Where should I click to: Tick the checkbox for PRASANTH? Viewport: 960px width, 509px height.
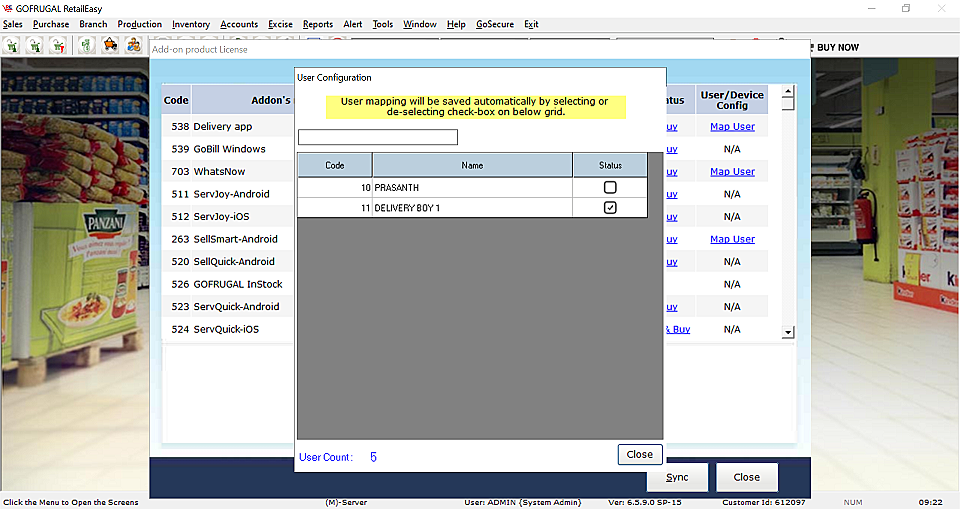tap(610, 187)
